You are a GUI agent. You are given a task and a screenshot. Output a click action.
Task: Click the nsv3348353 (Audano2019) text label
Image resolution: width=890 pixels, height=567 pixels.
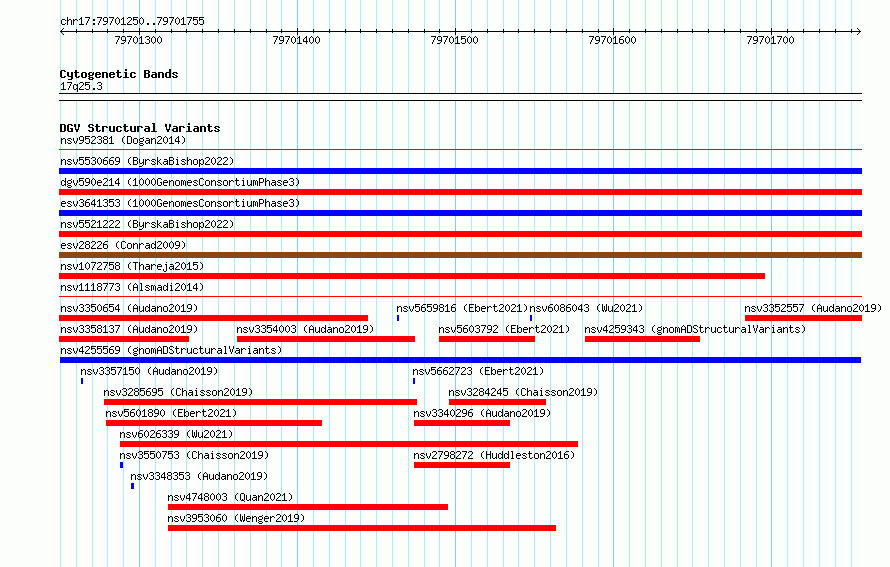[199, 476]
